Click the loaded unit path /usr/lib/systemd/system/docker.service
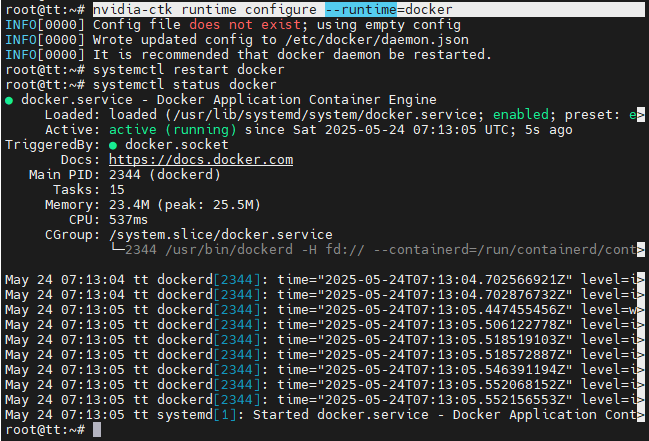This screenshot has width=649, height=441. tap(325, 115)
